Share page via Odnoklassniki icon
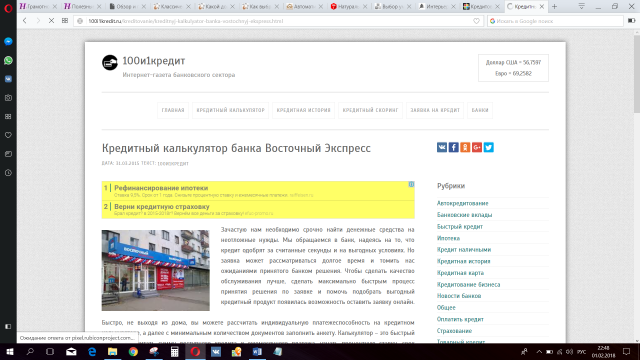The width and height of the screenshot is (640, 360). click(465, 147)
